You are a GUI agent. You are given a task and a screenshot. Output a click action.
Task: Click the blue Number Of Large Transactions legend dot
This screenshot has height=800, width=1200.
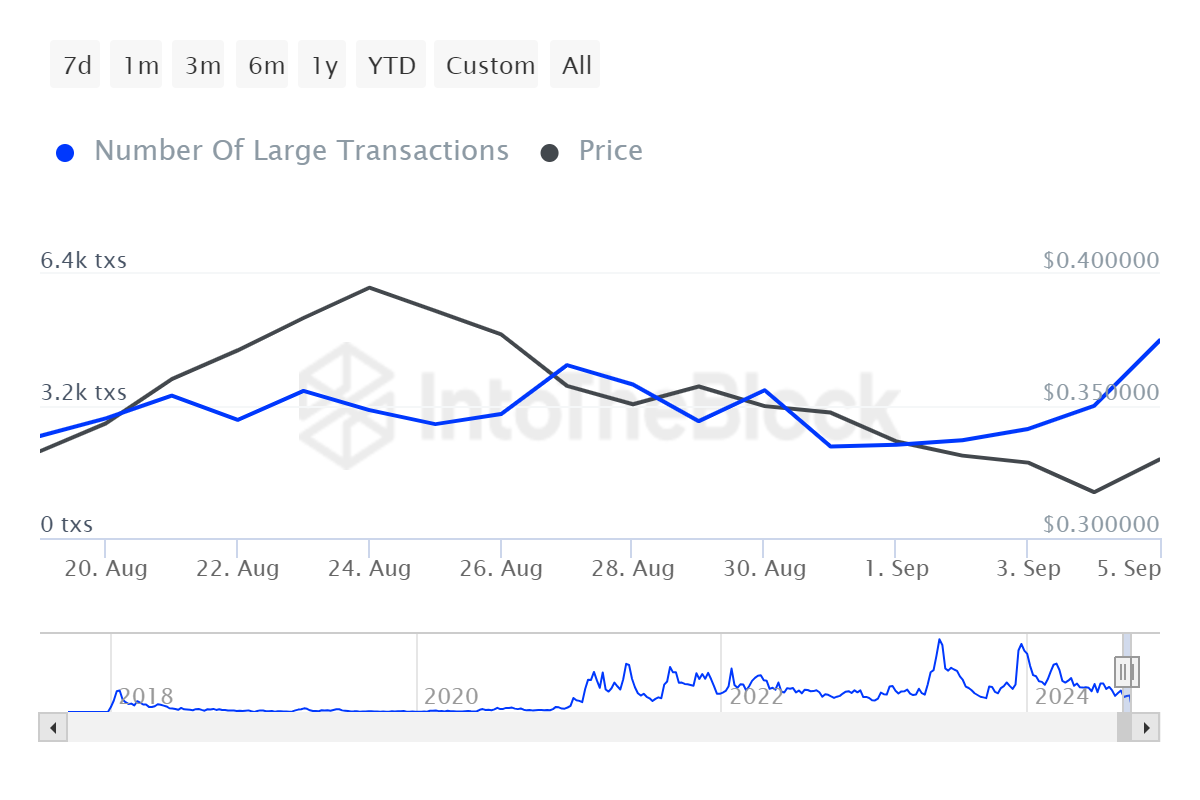pyautogui.click(x=65, y=153)
